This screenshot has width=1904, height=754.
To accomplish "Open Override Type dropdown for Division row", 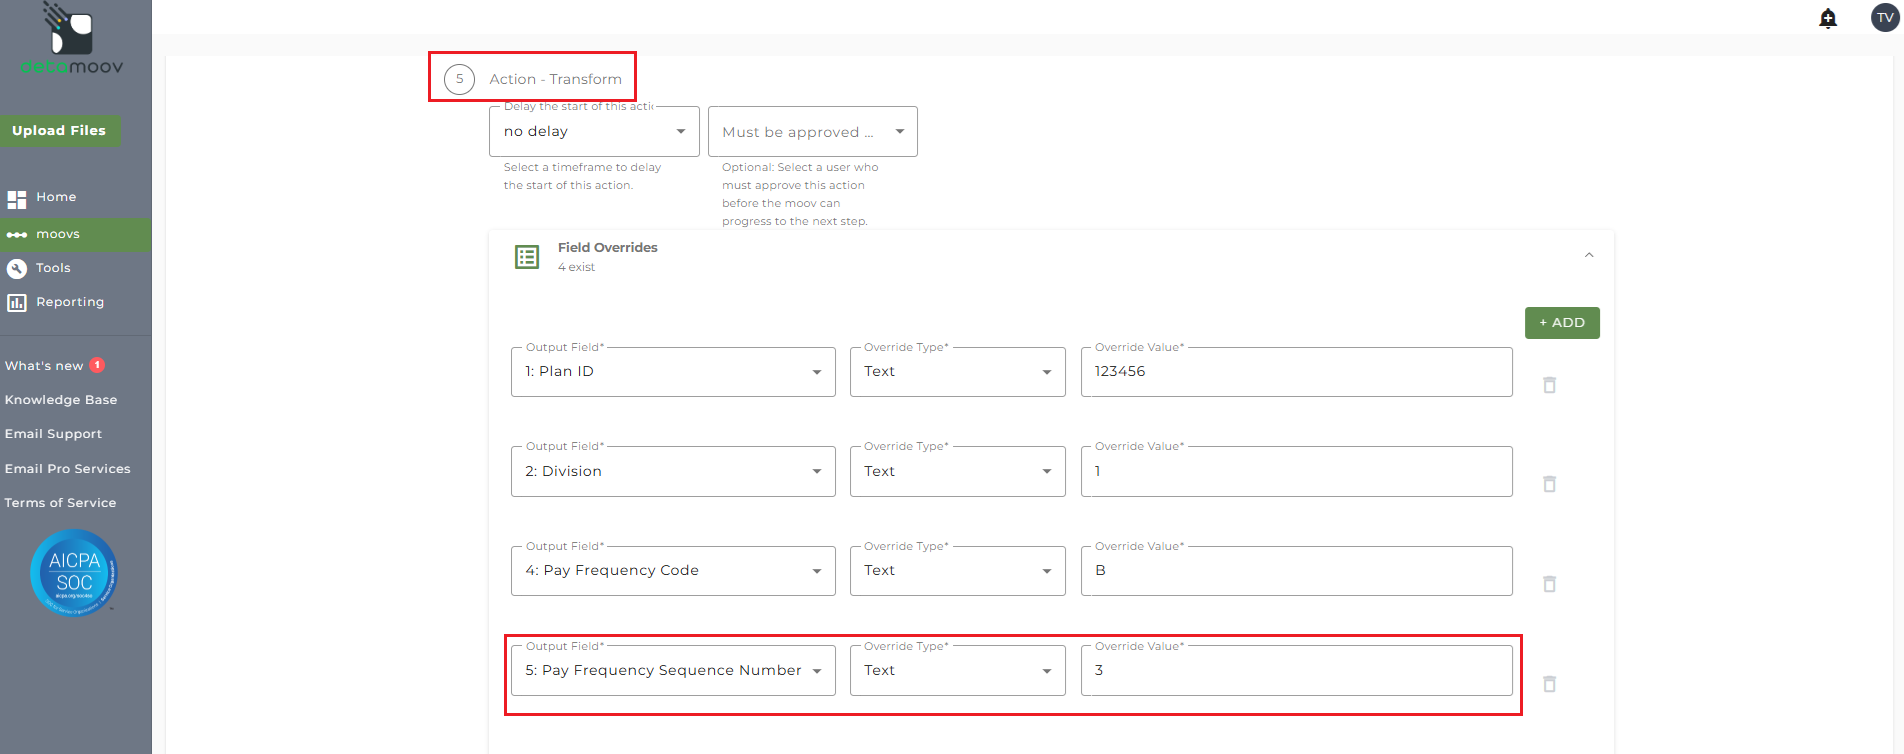I will coord(957,472).
